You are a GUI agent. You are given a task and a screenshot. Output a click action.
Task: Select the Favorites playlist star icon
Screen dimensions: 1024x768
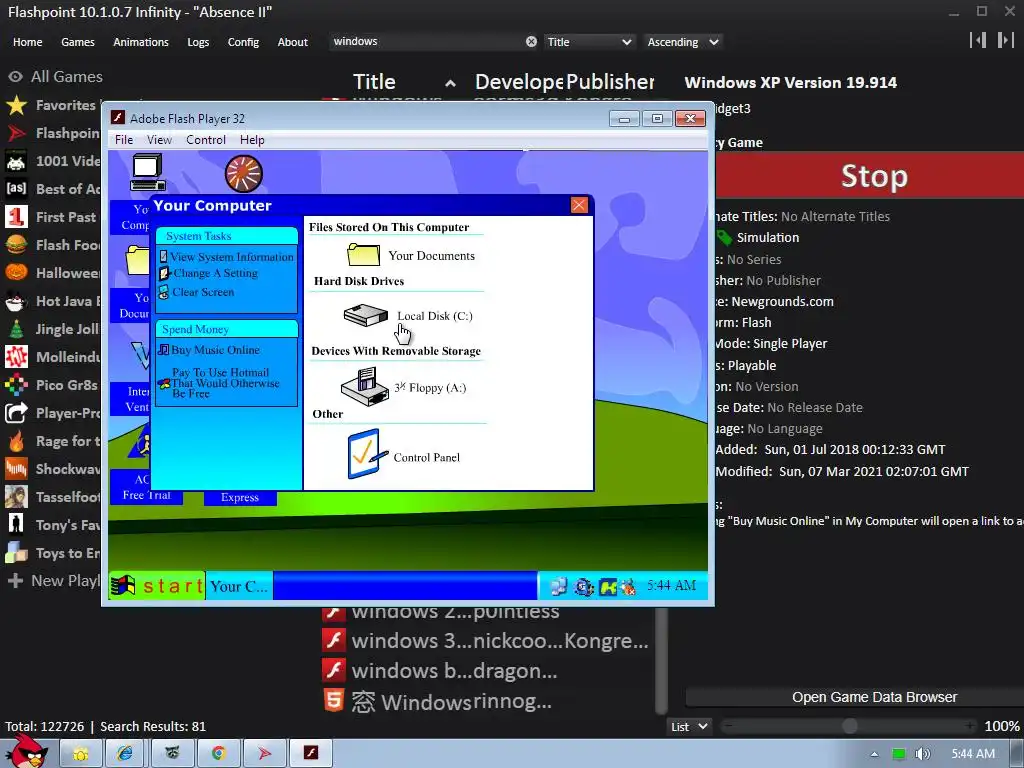[x=16, y=105]
